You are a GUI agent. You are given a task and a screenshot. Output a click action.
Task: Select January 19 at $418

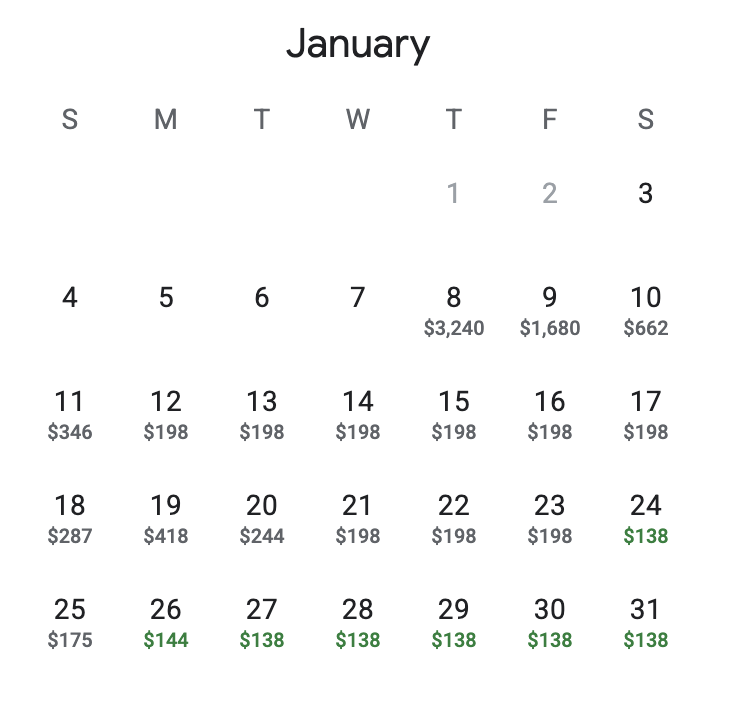[x=166, y=518]
